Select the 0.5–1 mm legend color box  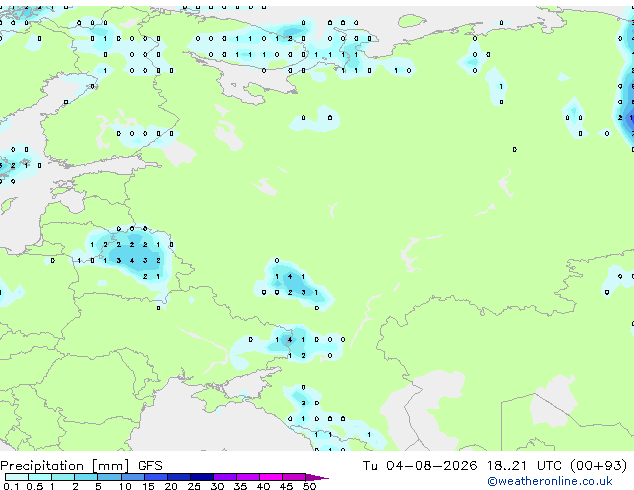coord(40,477)
